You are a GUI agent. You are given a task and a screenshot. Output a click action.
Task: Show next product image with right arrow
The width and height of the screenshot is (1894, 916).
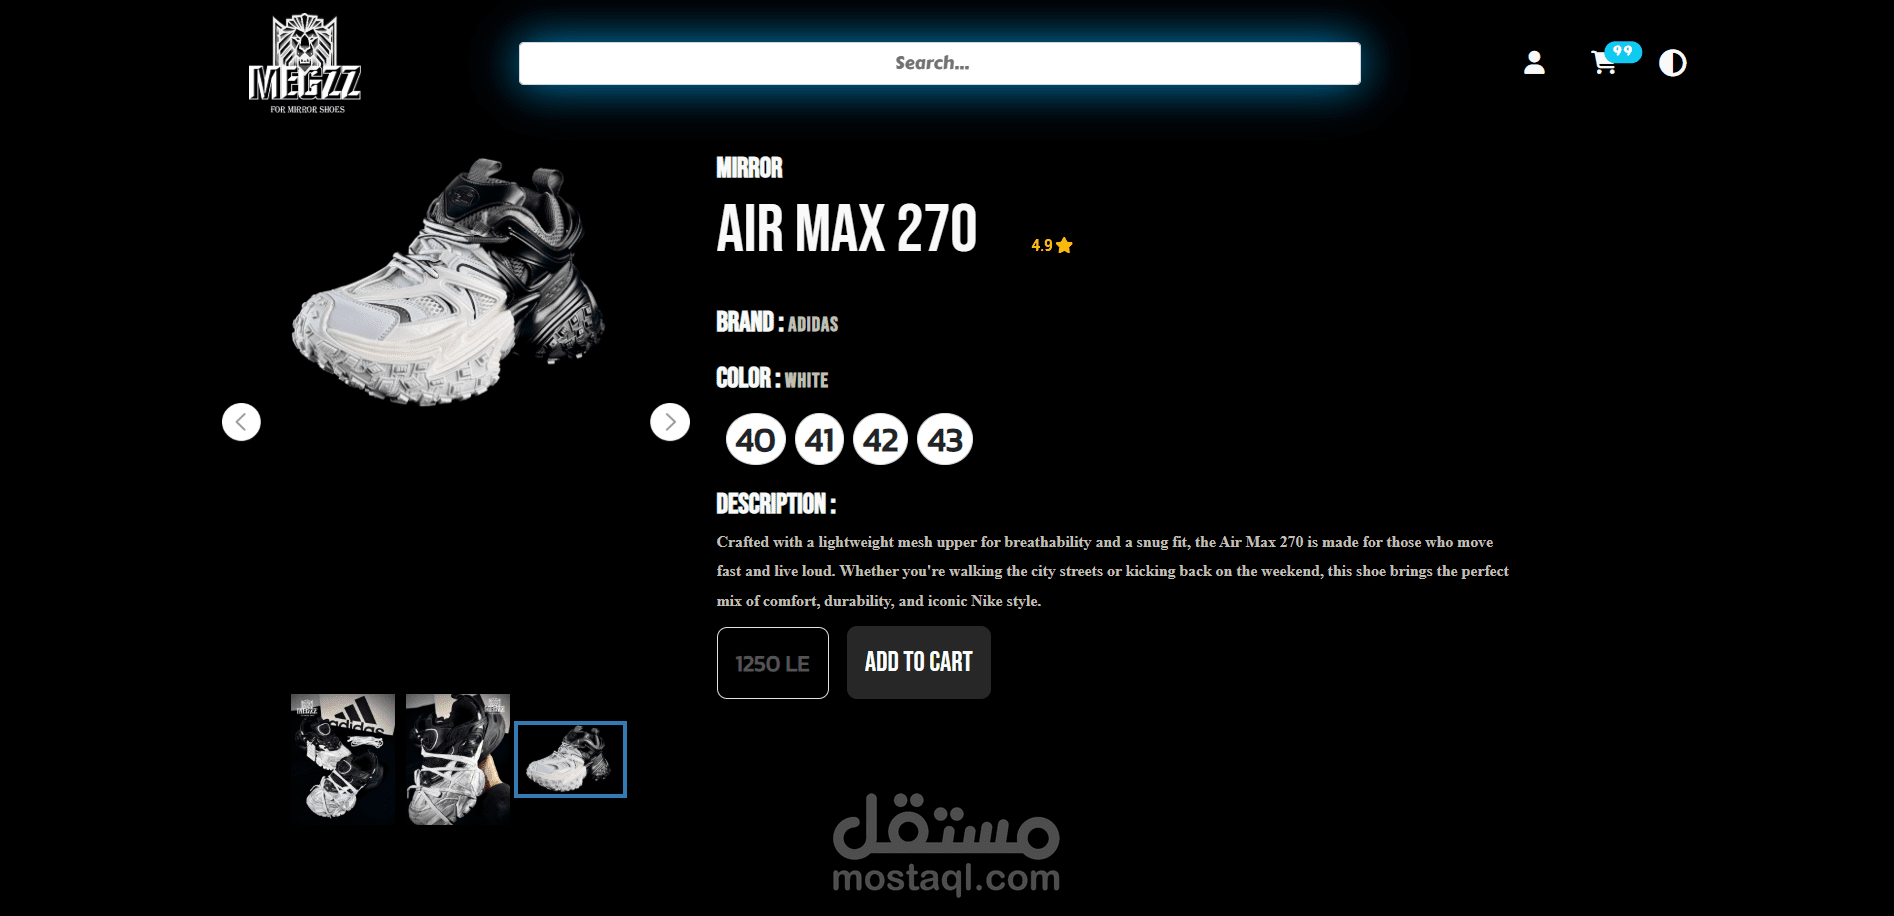[x=670, y=422]
